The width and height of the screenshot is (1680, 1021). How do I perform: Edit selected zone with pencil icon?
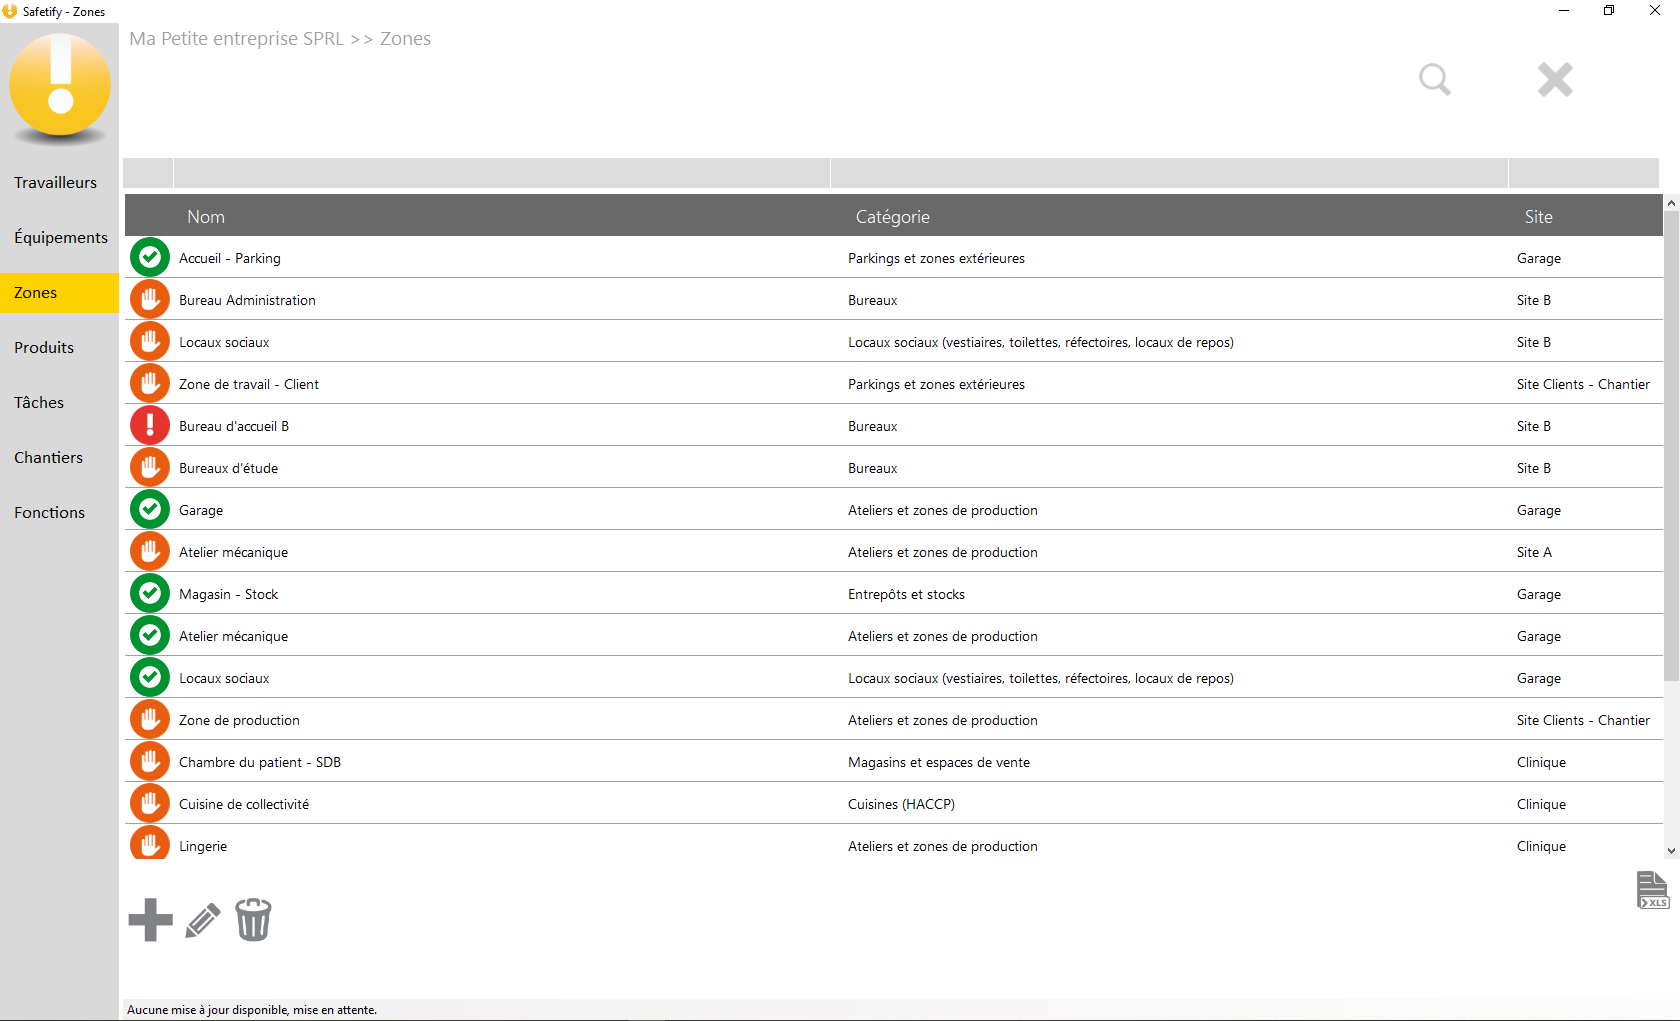point(203,920)
